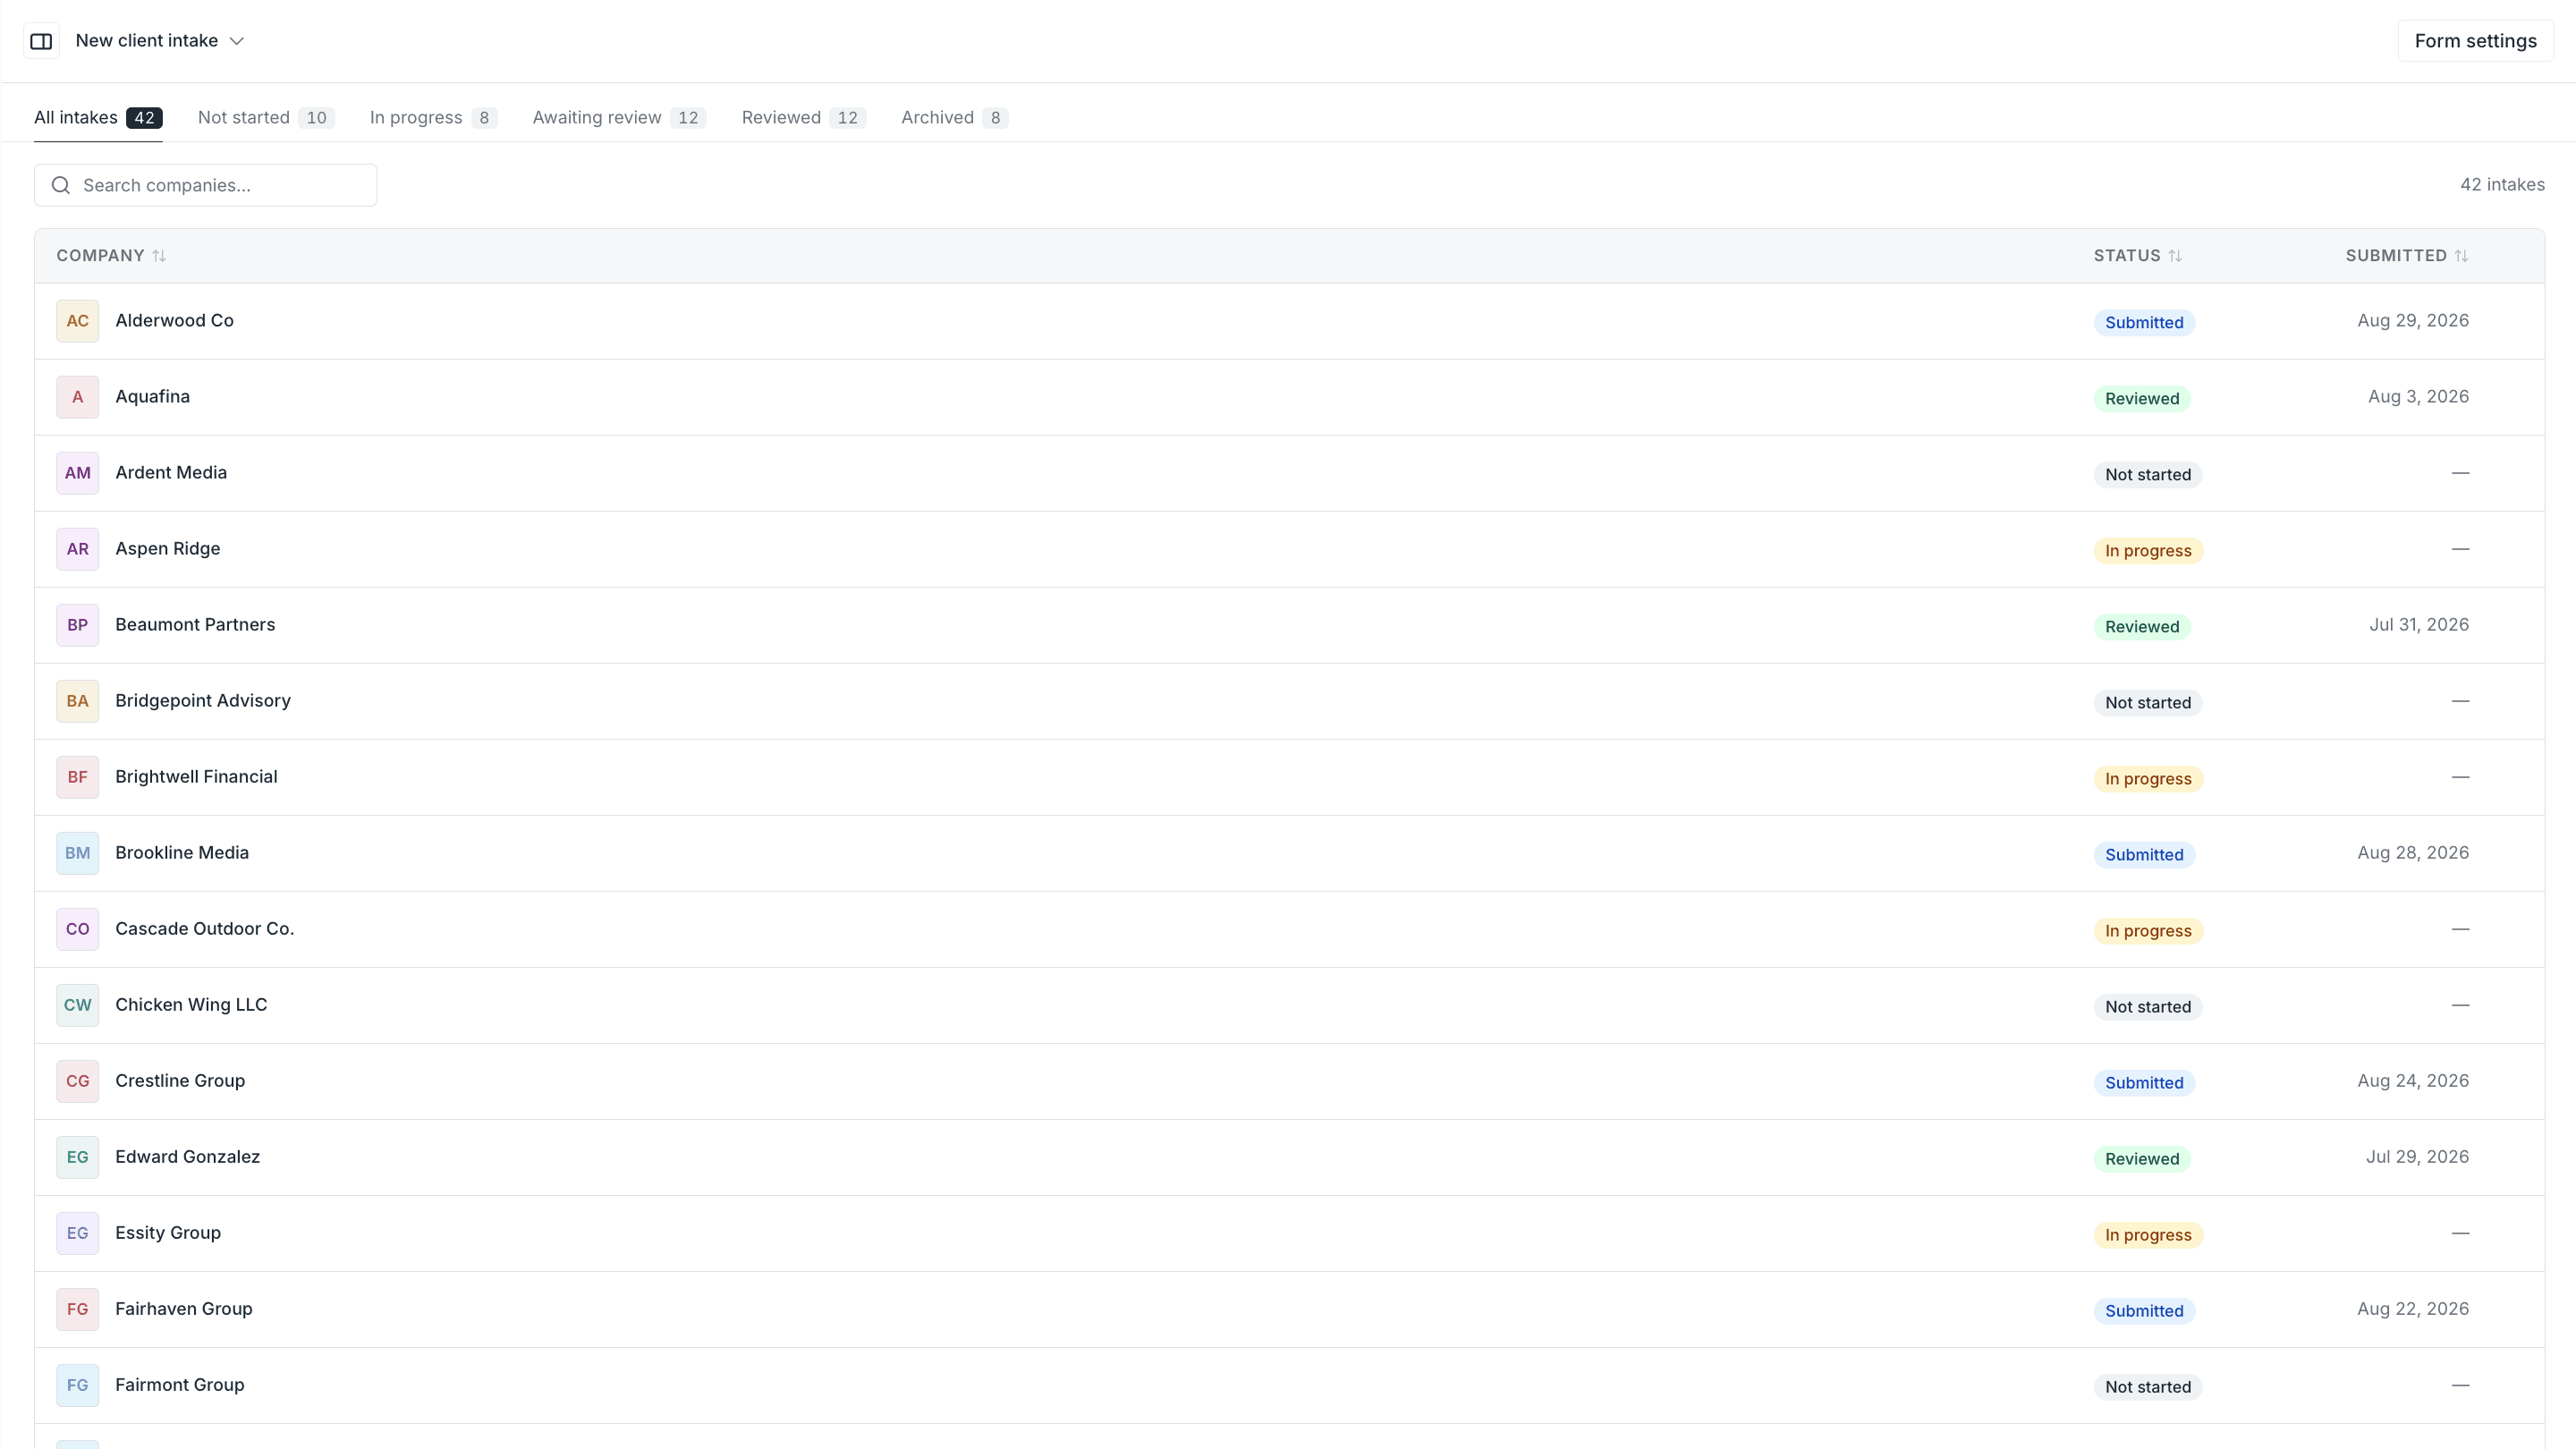Open Form settings

2475,41
